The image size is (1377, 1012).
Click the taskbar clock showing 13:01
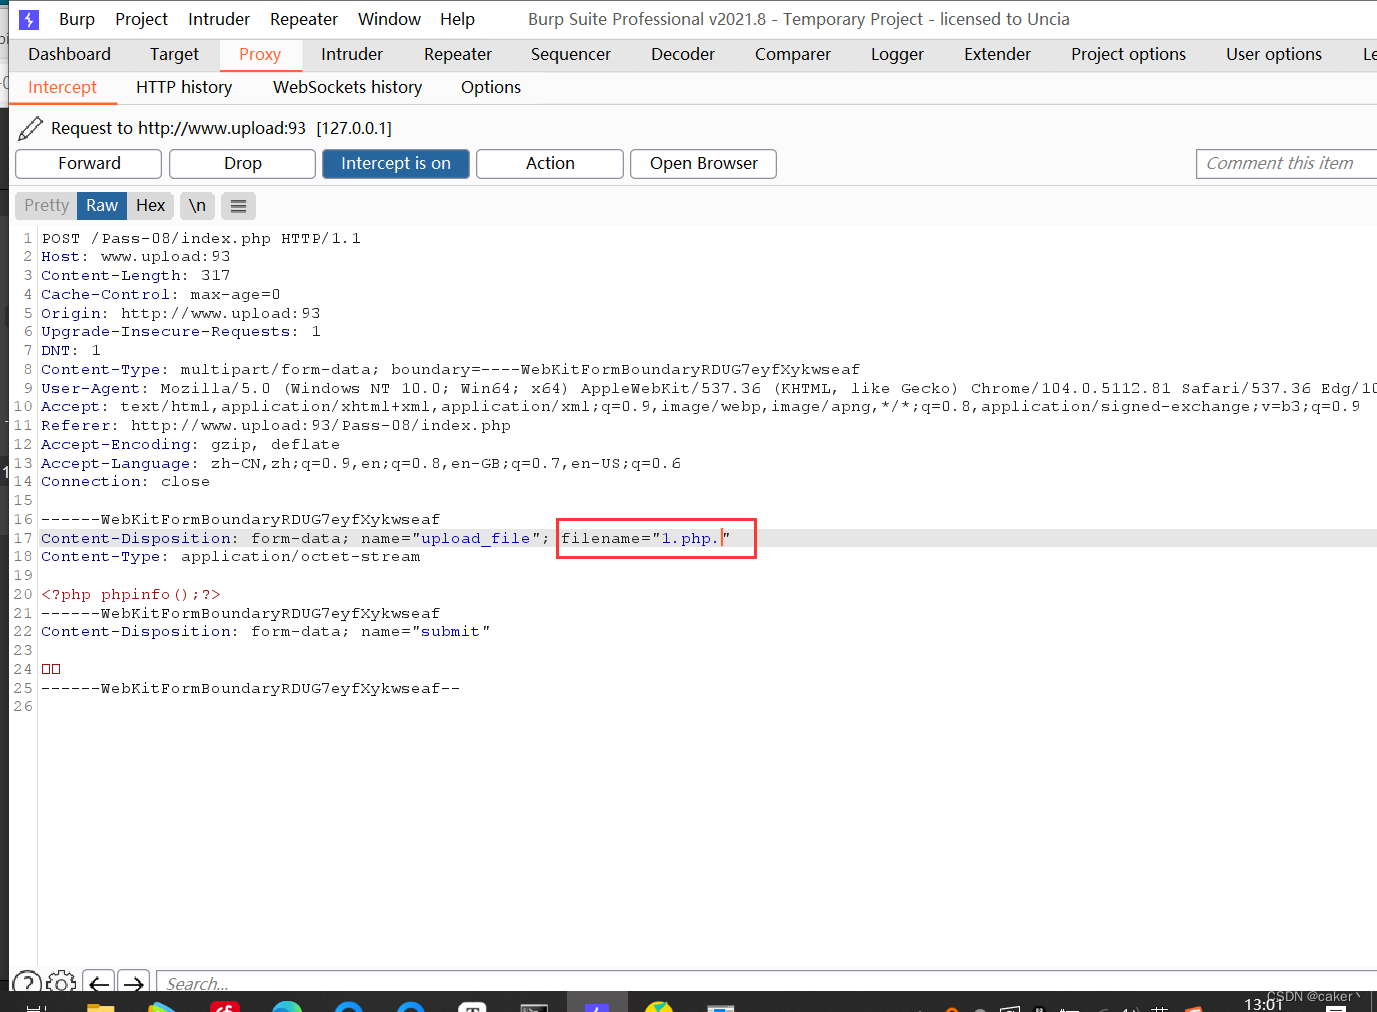click(1263, 1003)
